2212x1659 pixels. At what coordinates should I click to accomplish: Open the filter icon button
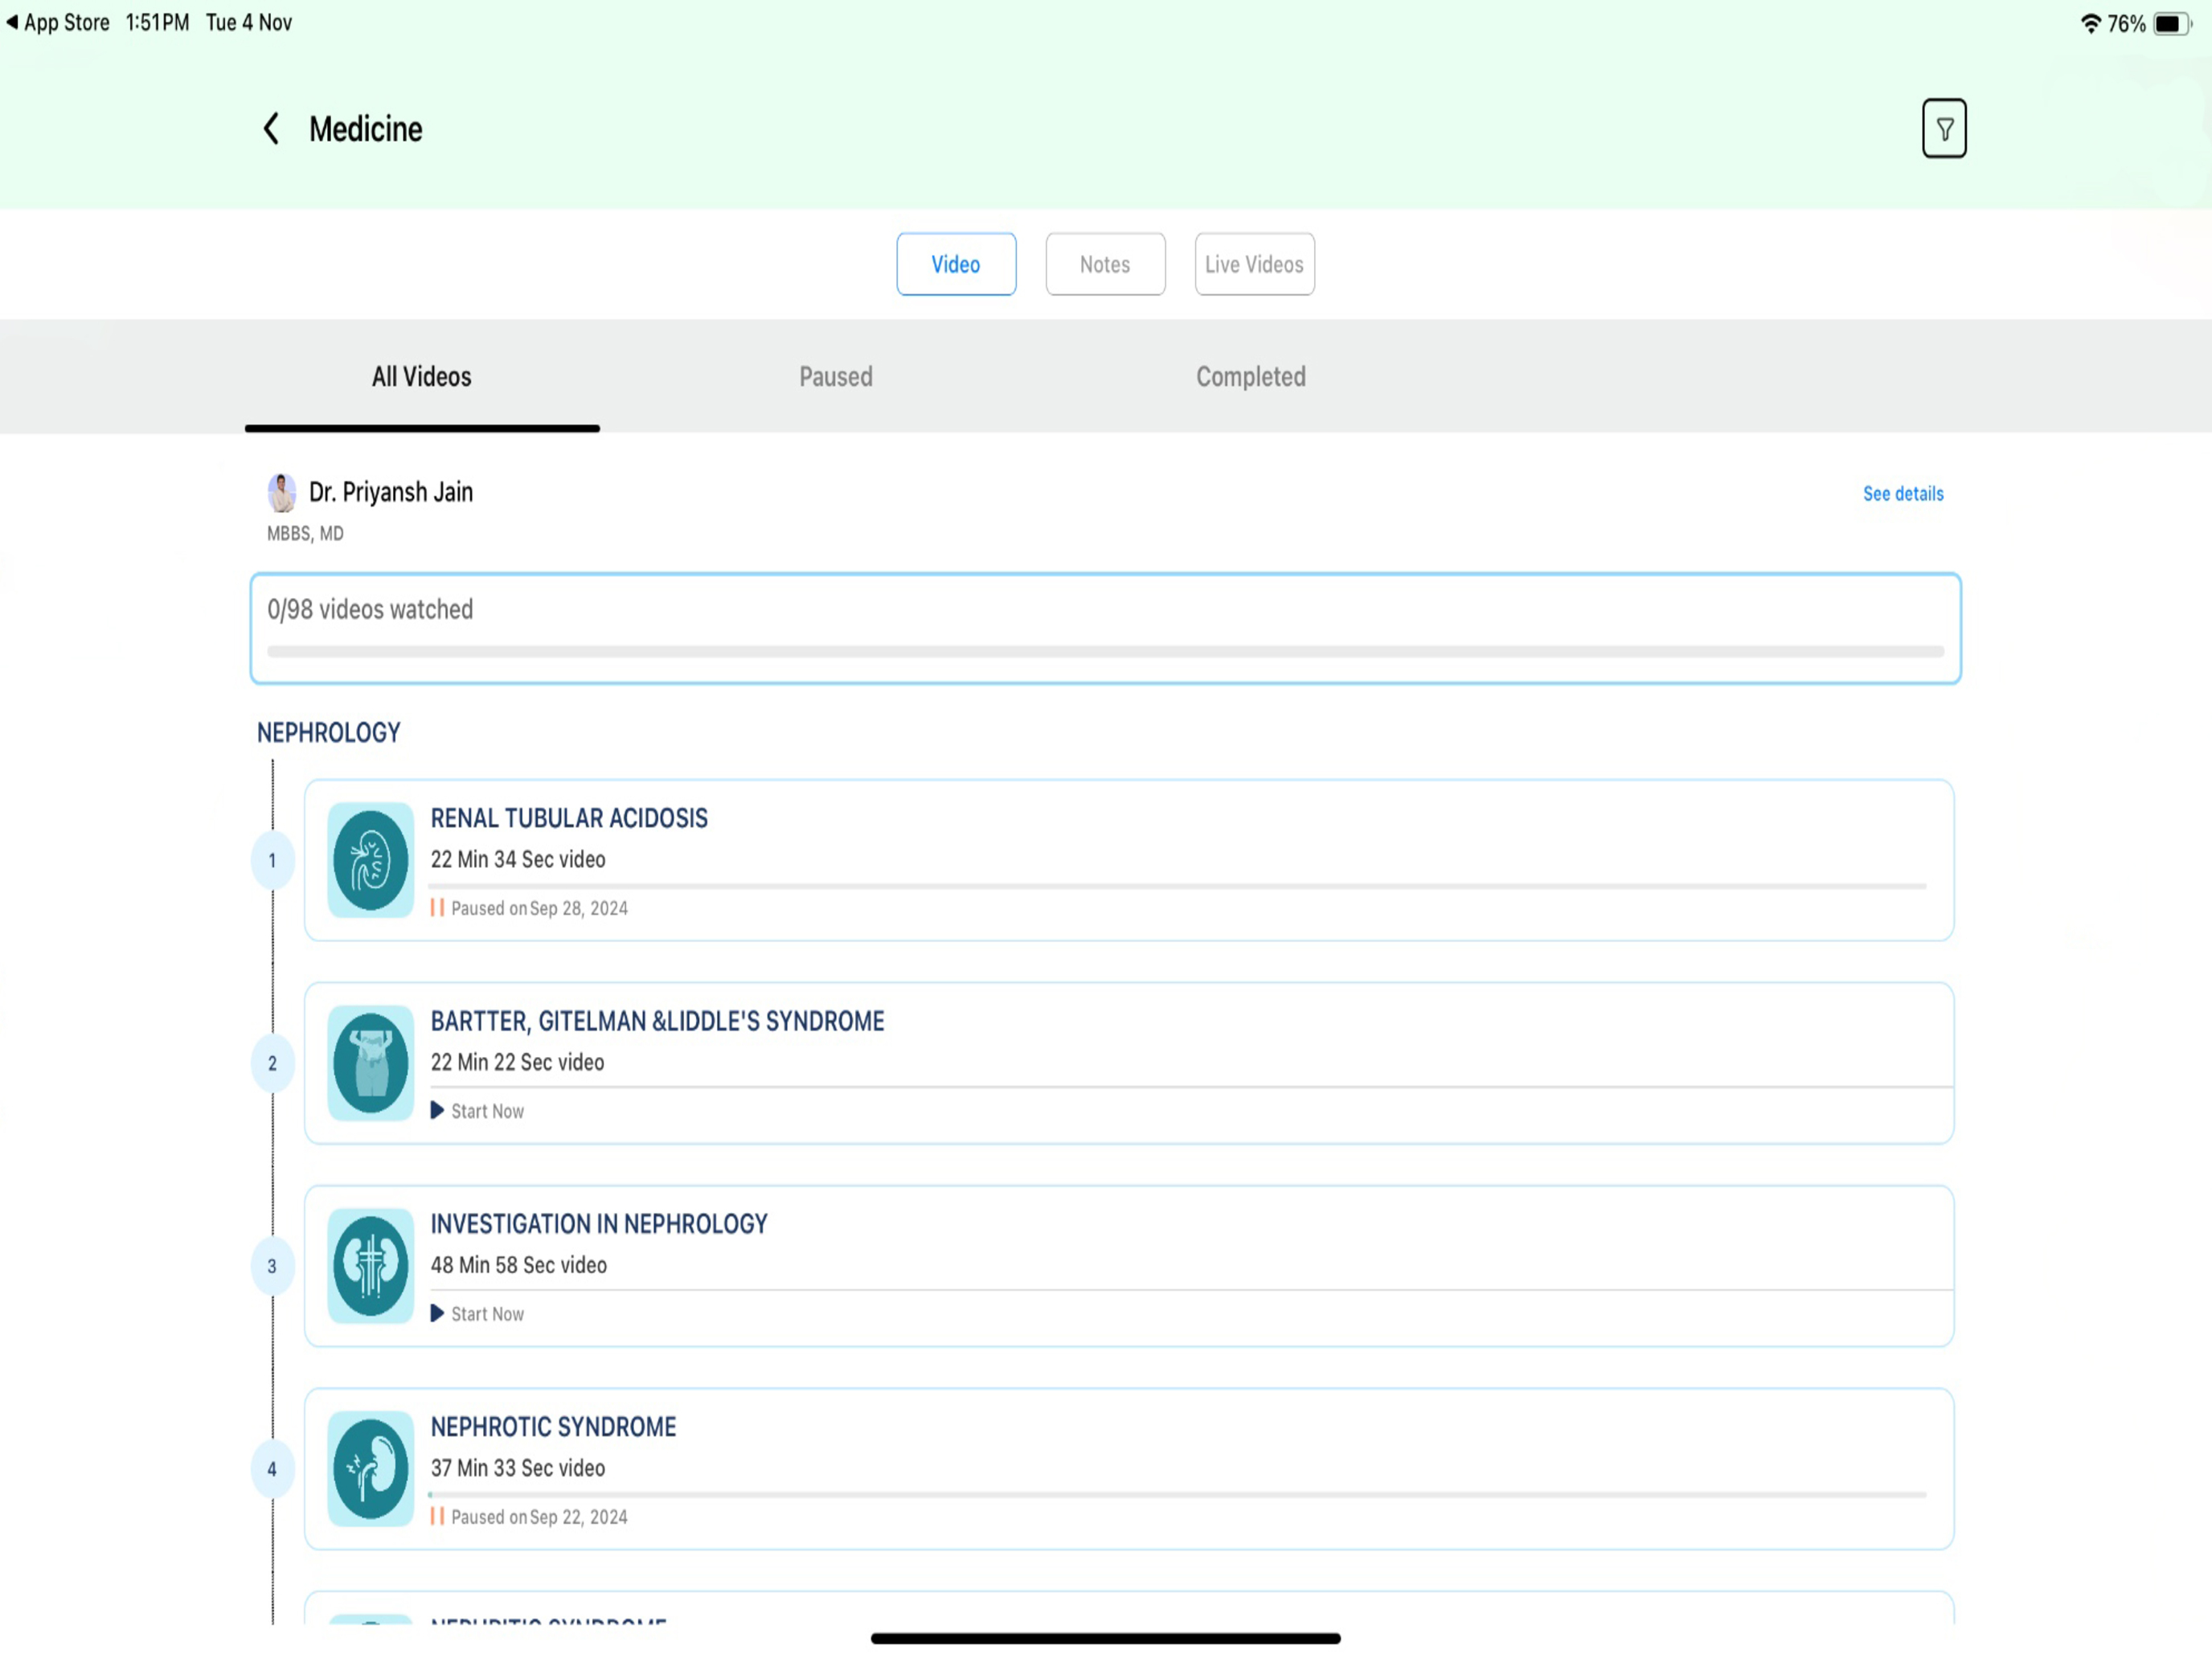click(1943, 129)
